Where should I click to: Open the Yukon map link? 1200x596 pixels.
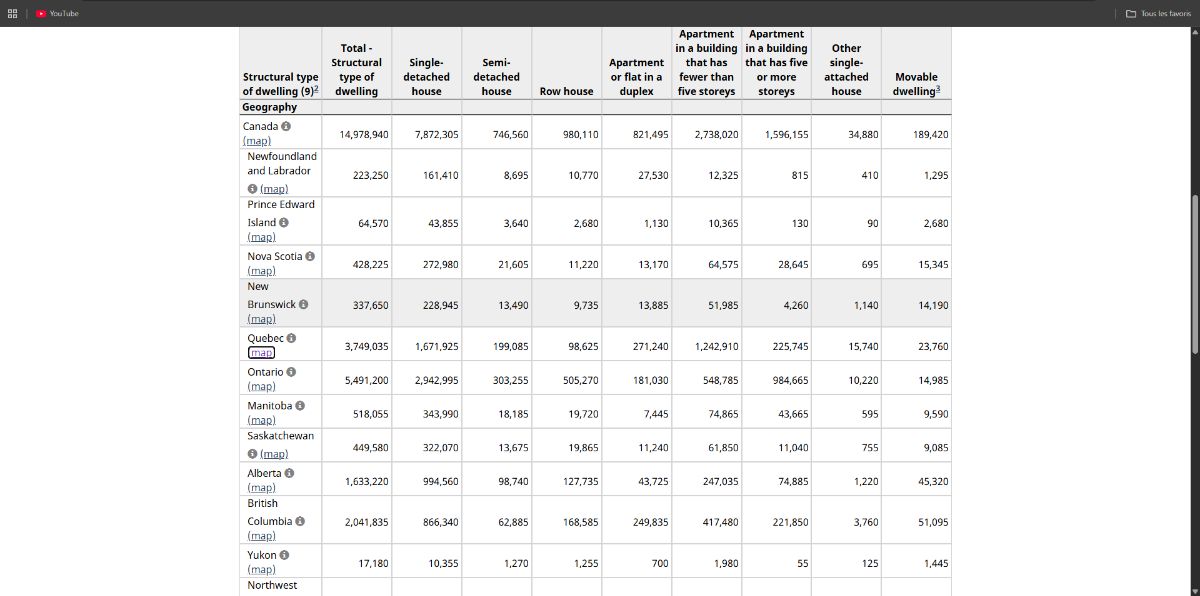pyautogui.click(x=262, y=569)
